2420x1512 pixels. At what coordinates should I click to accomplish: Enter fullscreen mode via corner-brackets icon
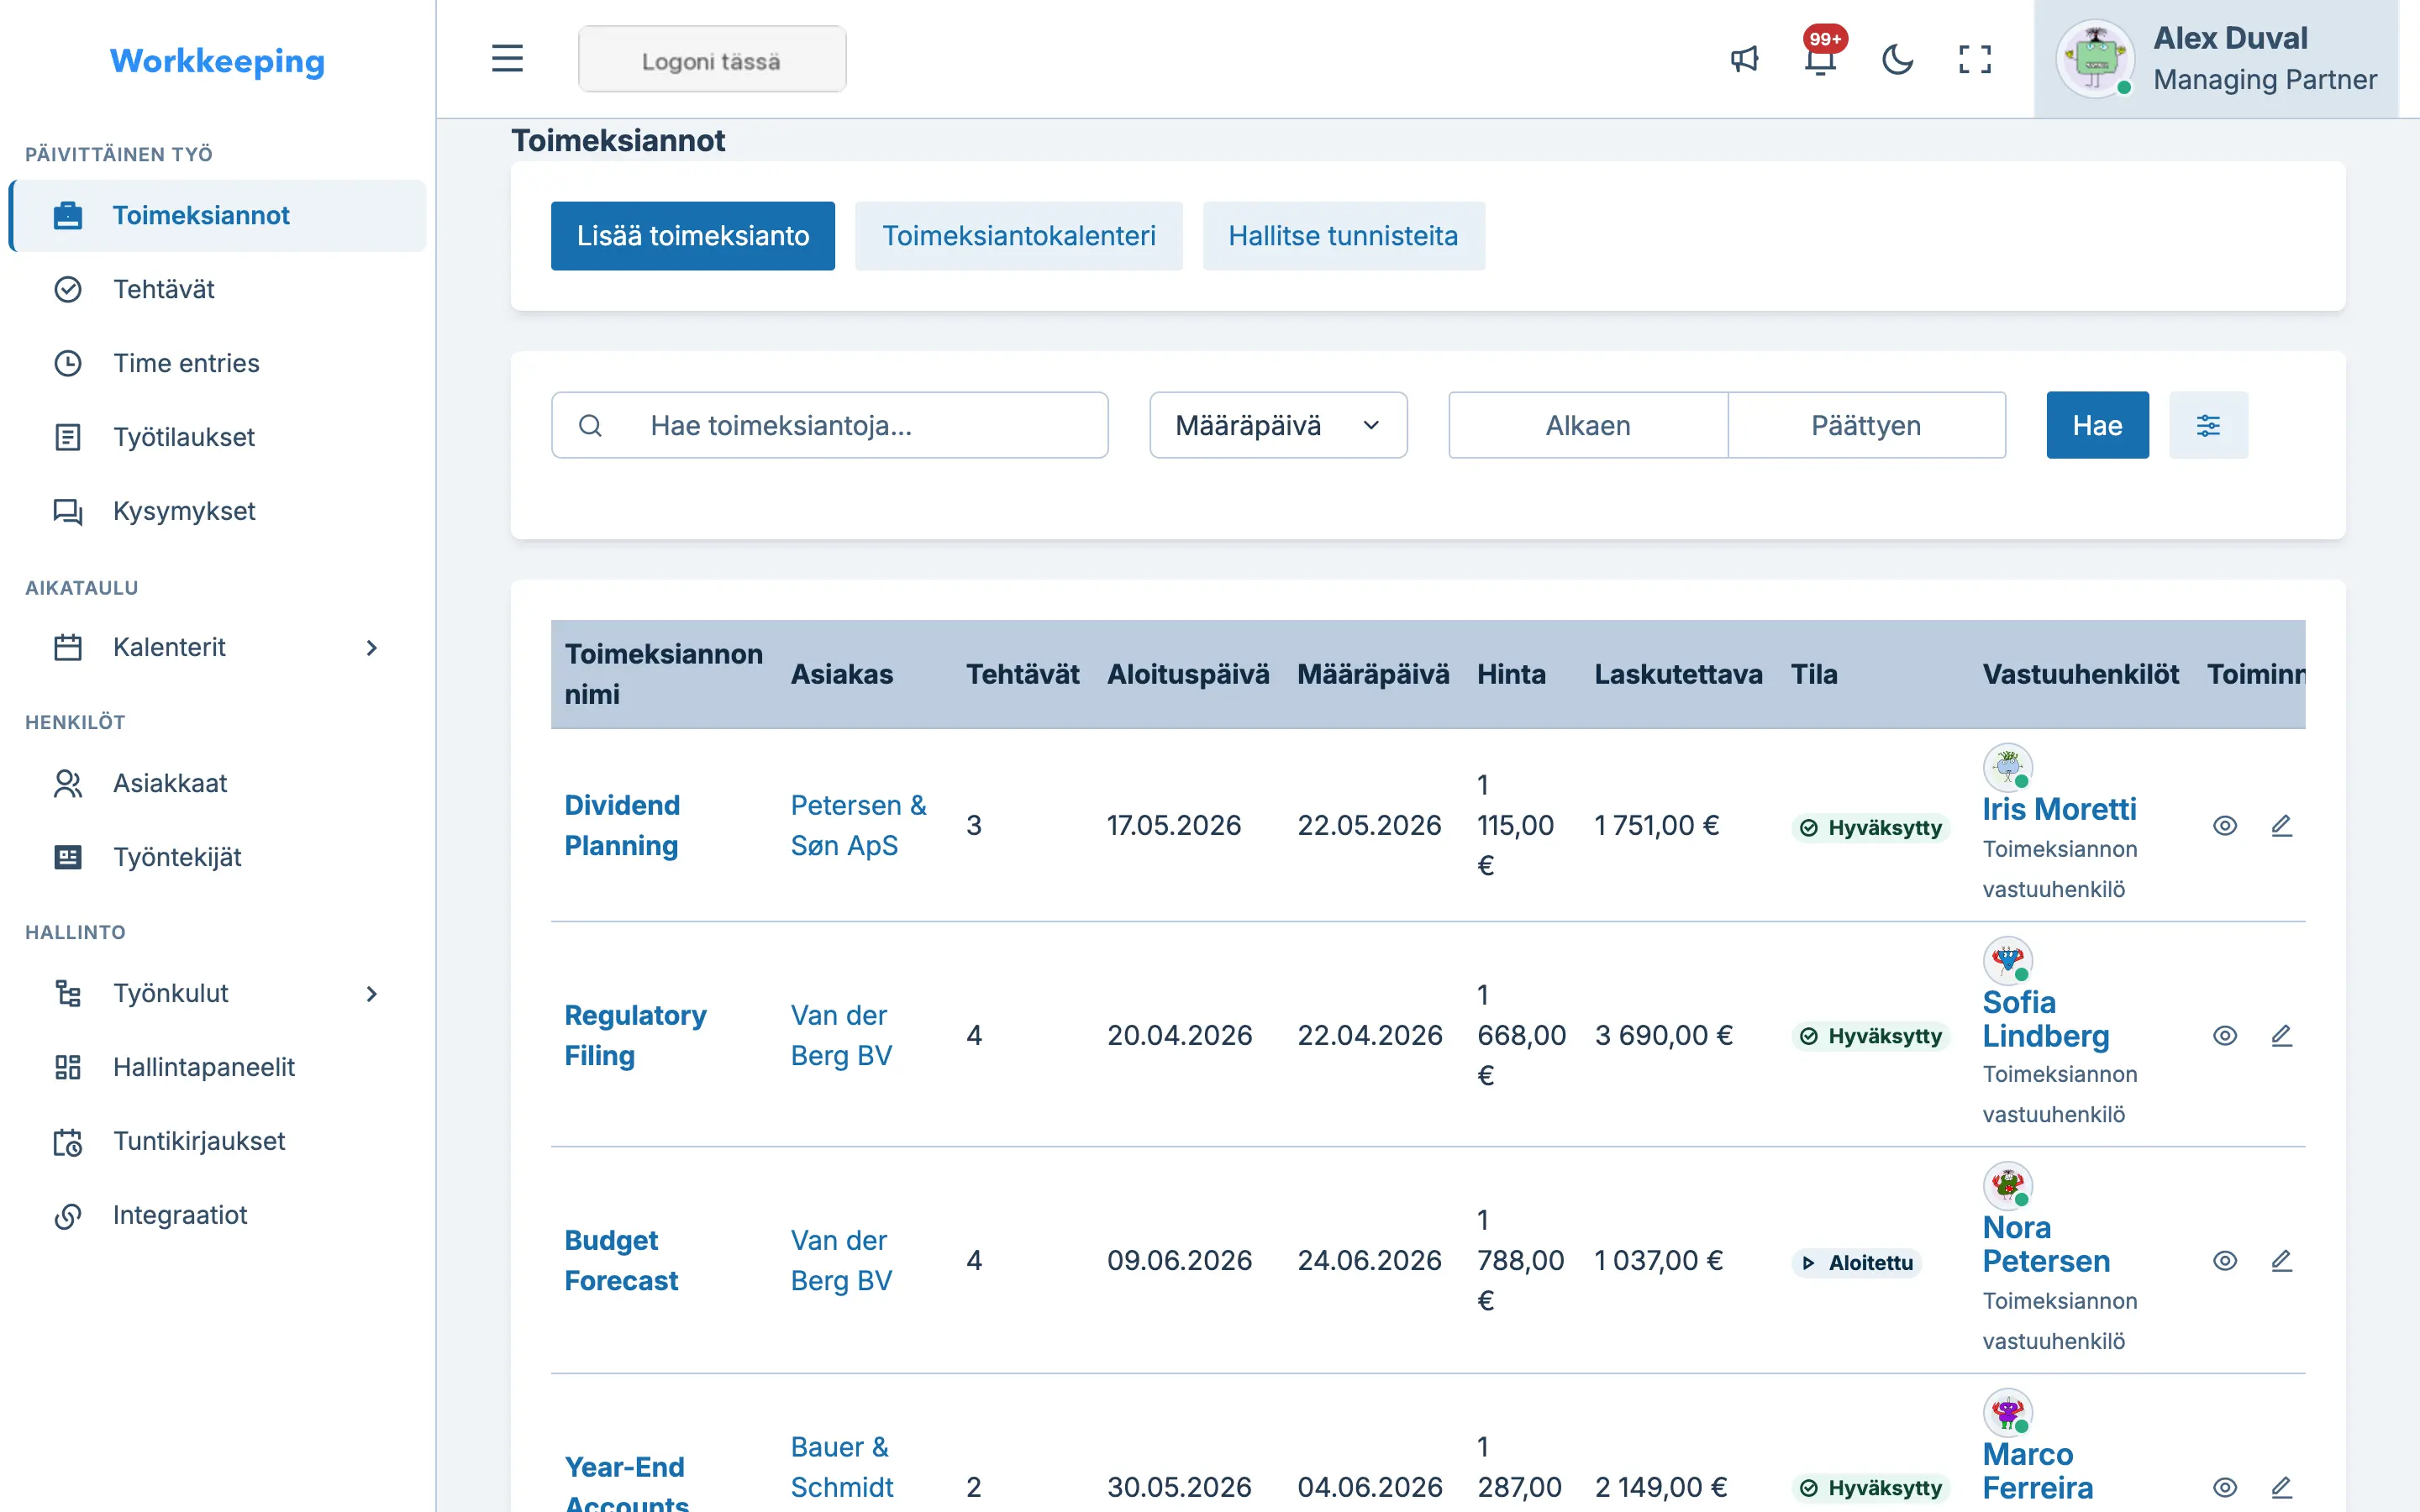point(1974,59)
